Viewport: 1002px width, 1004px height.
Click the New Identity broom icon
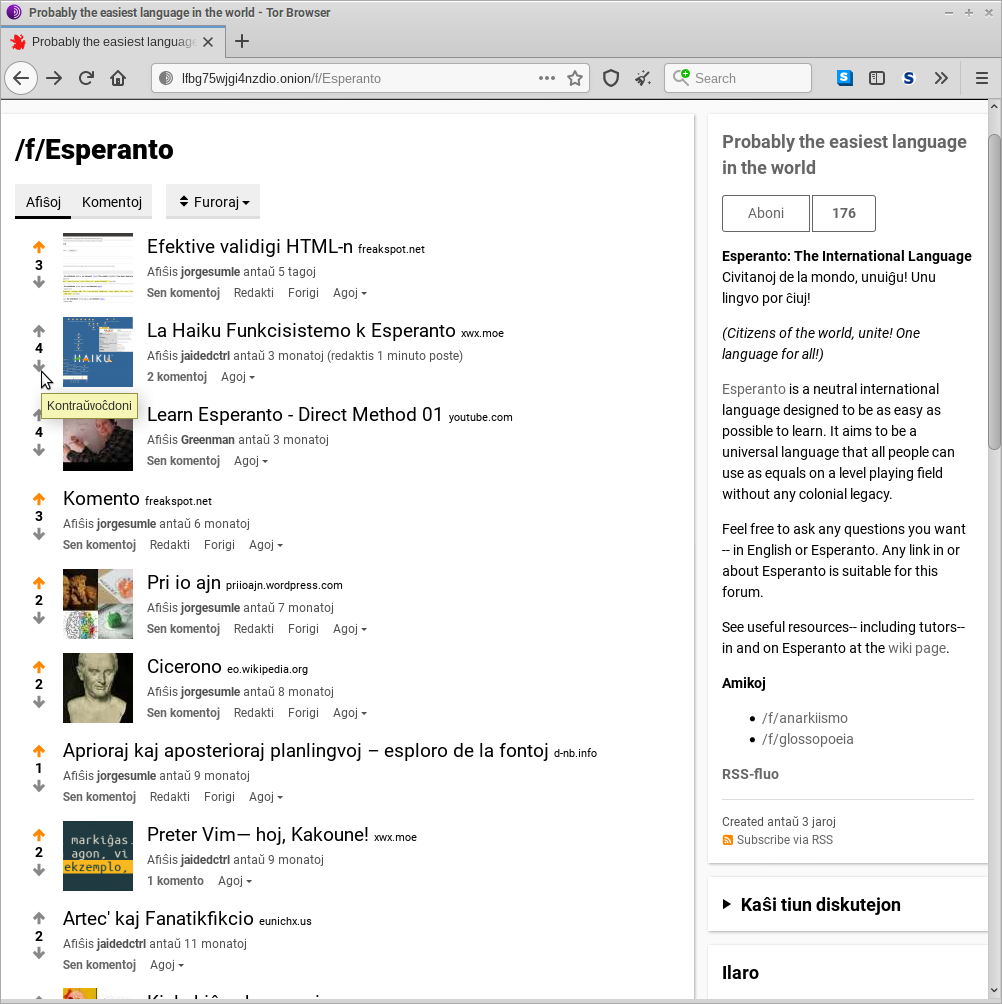tap(643, 78)
